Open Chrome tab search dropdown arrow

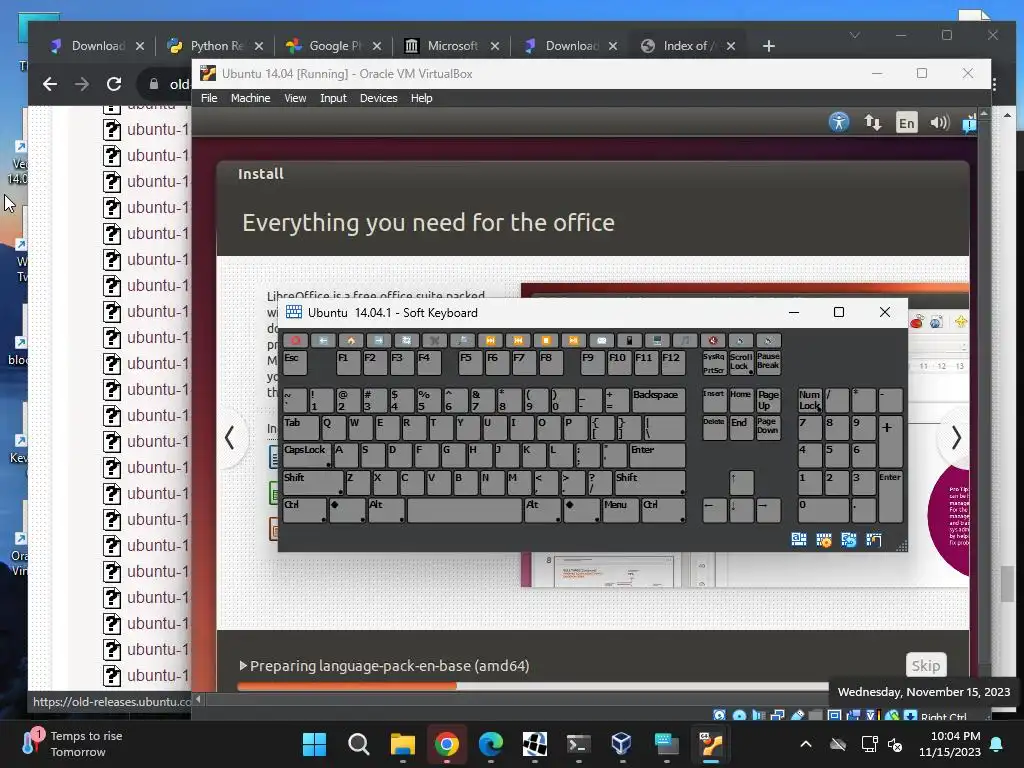click(x=854, y=35)
